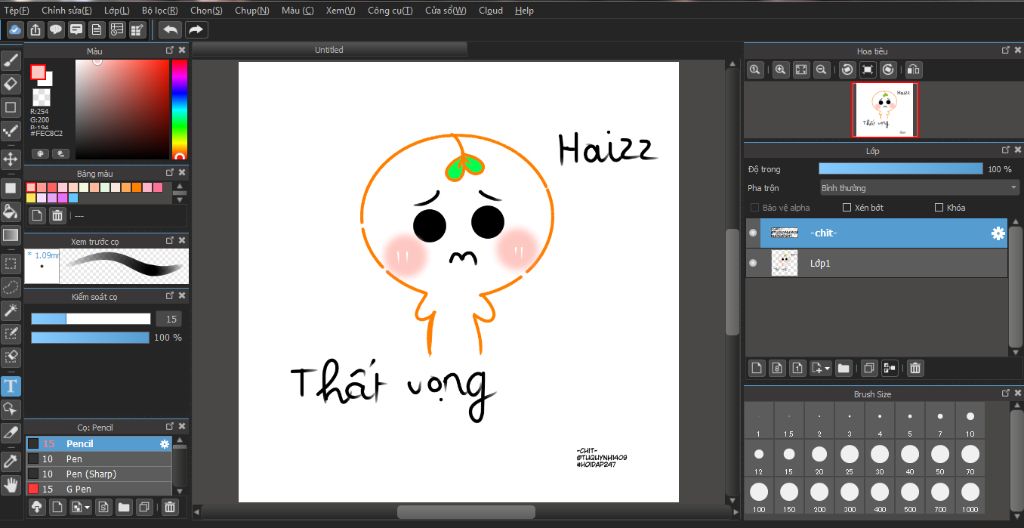Click the canvas horizontal scrollbar
Screen dimensions: 1024x528
[466, 512]
